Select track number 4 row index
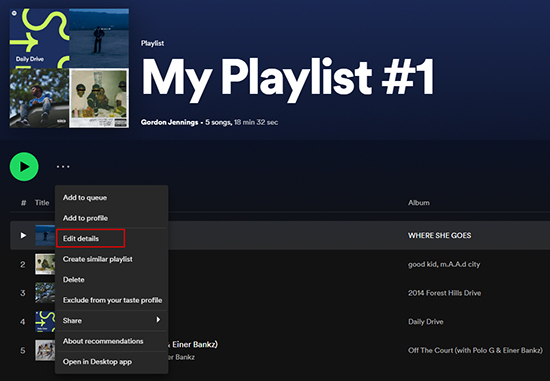 pyautogui.click(x=22, y=322)
